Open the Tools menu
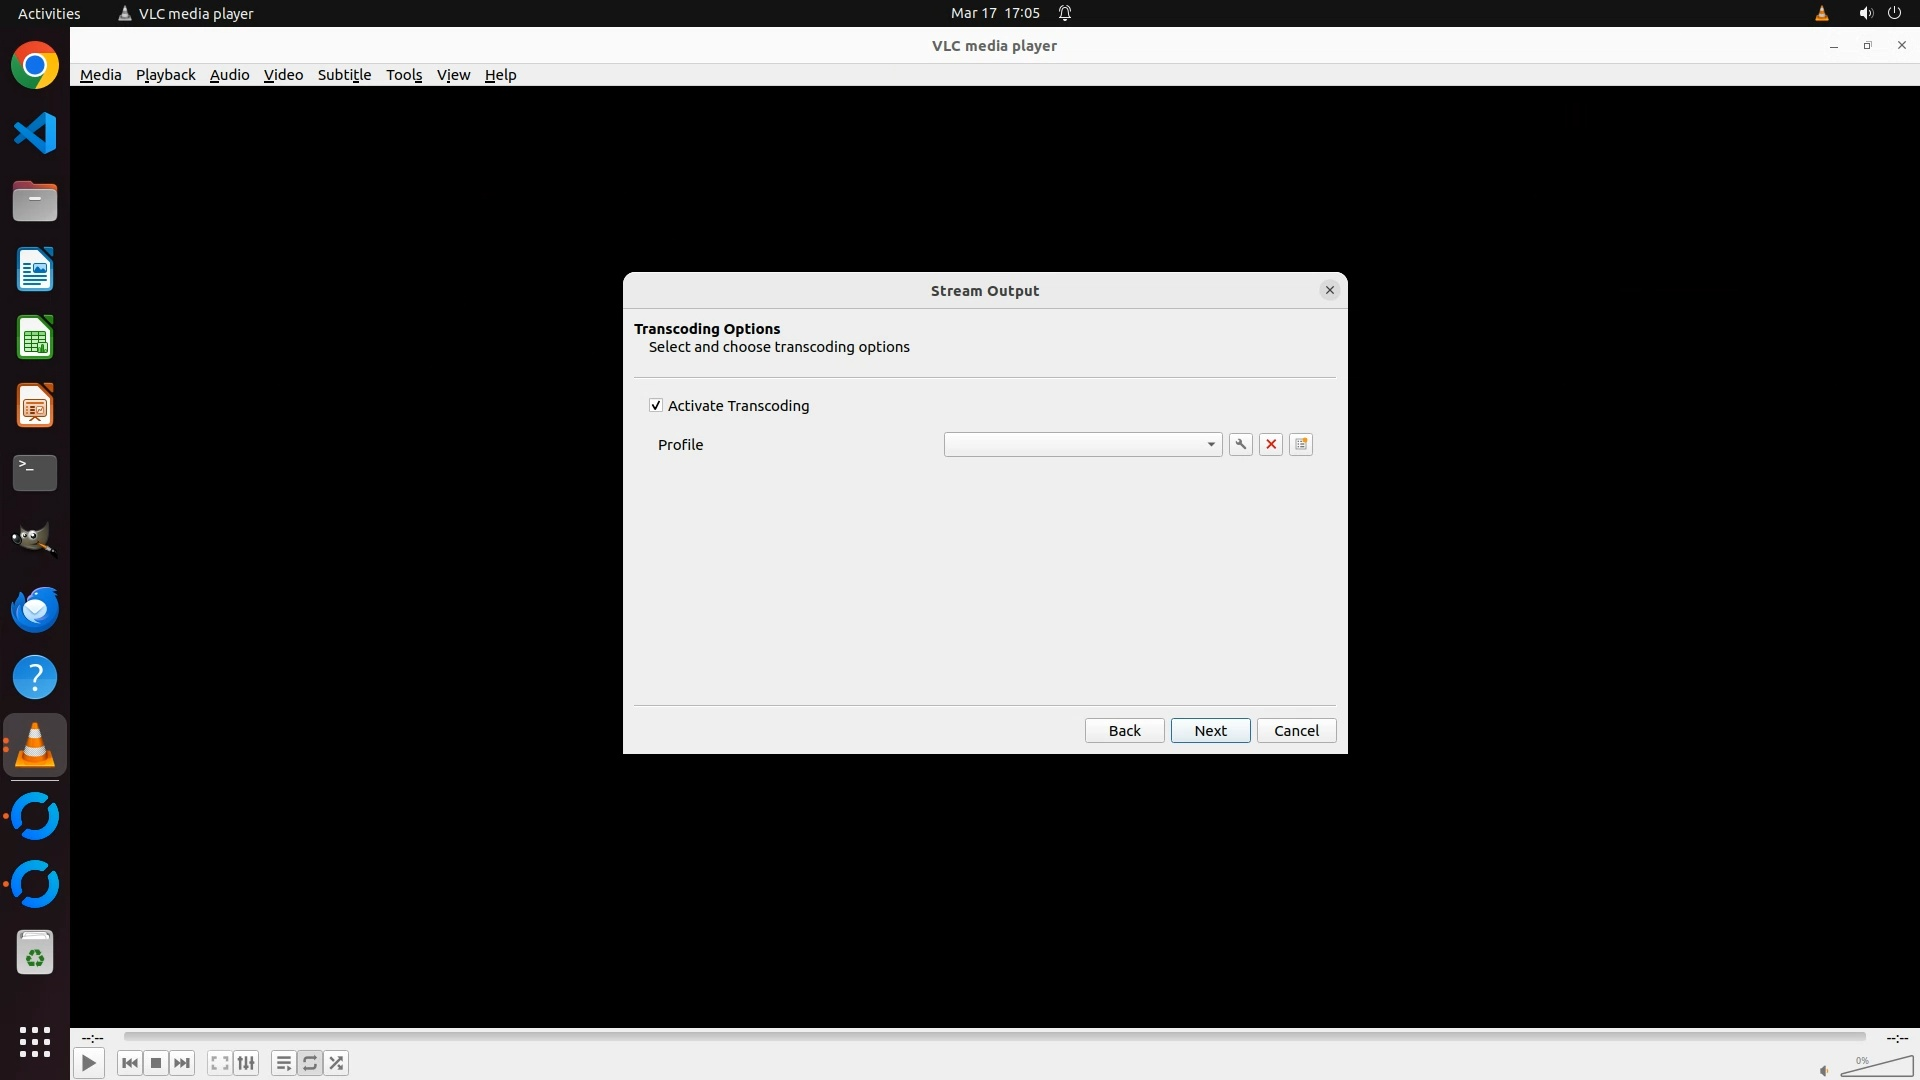This screenshot has width=1920, height=1080. tap(404, 75)
